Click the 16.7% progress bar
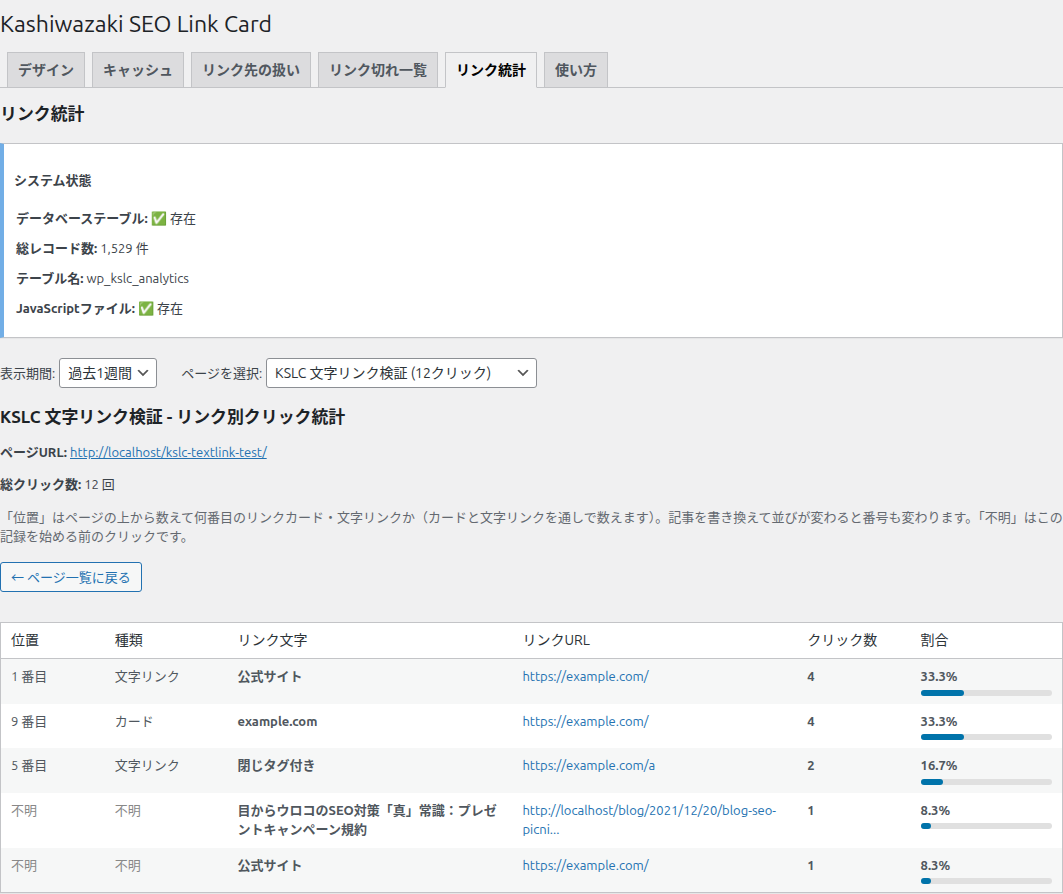 coord(986,782)
